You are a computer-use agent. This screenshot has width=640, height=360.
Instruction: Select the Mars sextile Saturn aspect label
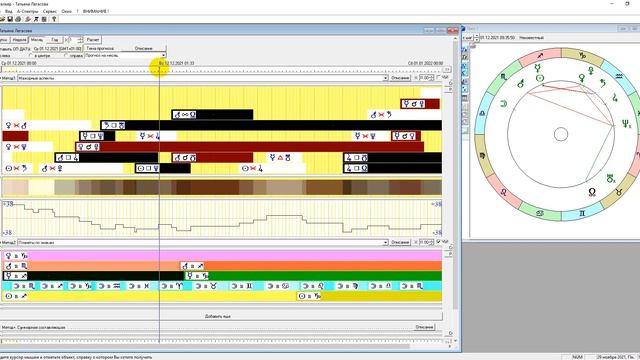coord(381,115)
